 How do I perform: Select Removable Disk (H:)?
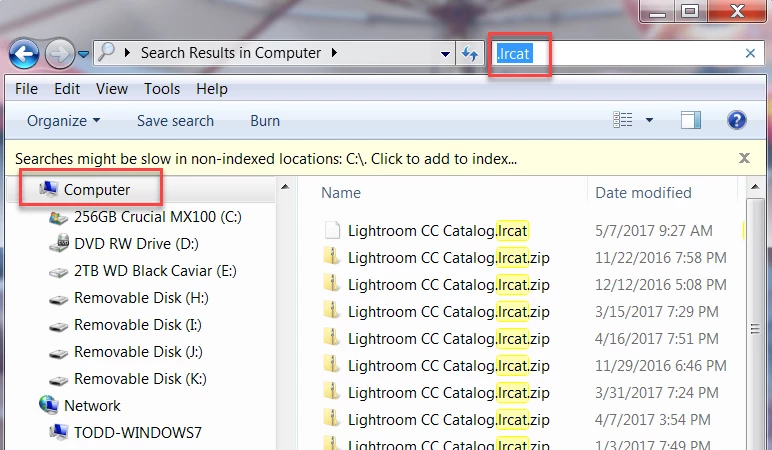coord(141,298)
